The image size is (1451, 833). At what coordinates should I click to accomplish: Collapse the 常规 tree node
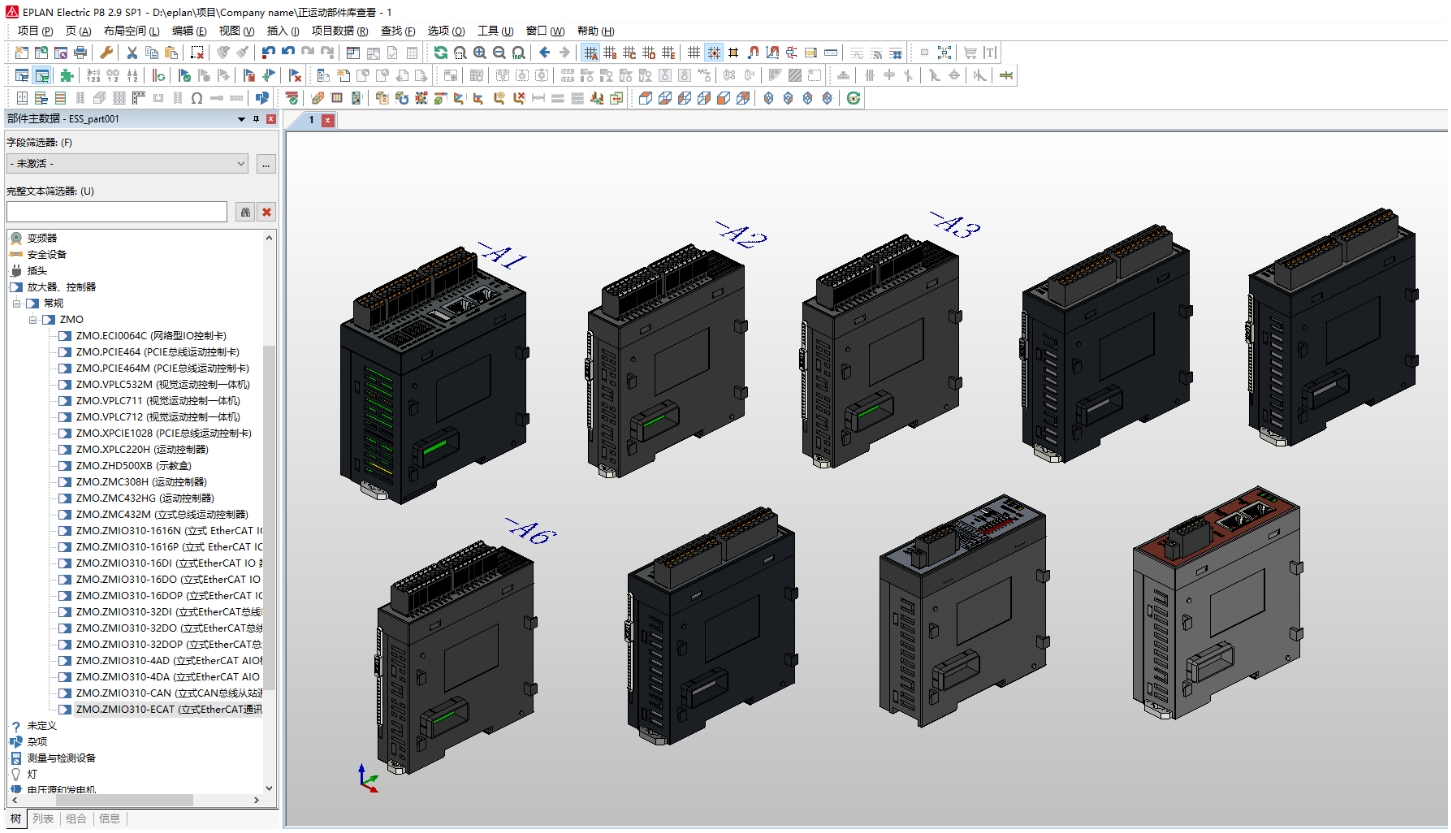(17, 303)
